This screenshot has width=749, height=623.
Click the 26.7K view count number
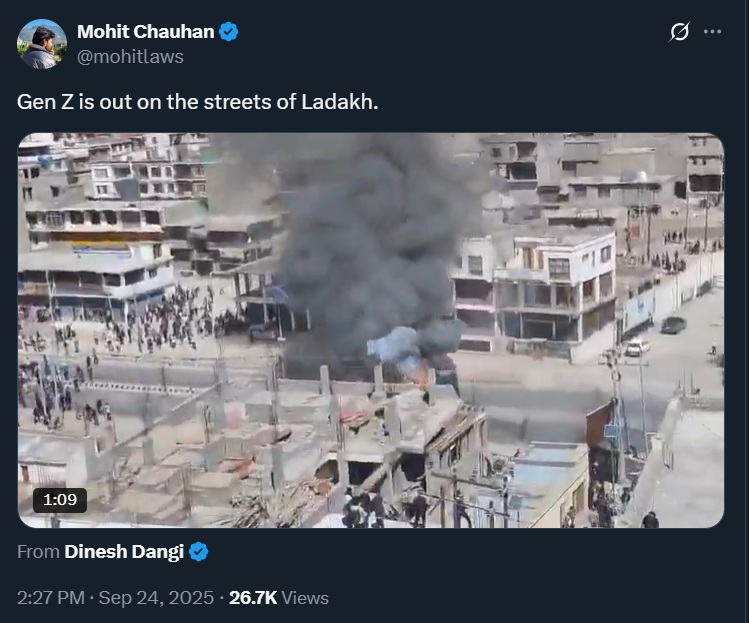coord(253,598)
